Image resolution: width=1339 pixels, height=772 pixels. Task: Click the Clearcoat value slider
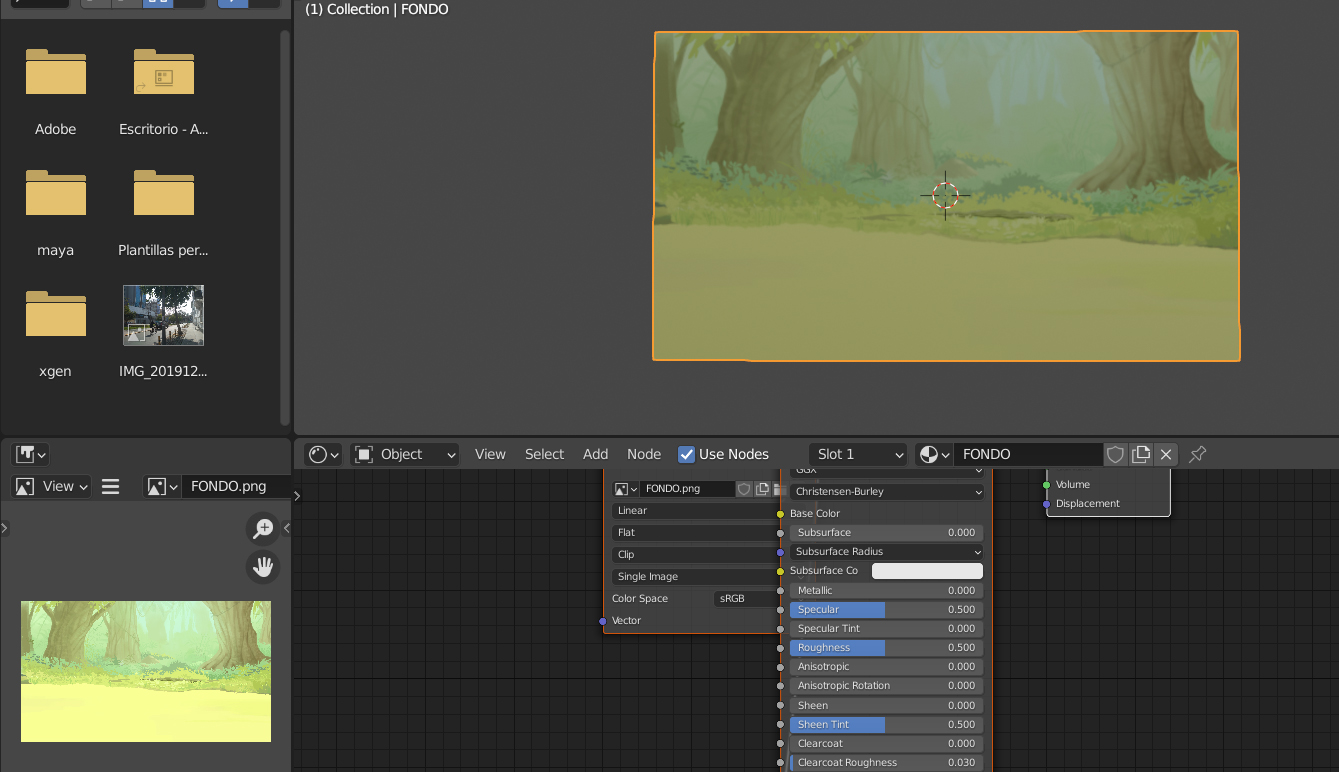pyautogui.click(x=886, y=744)
